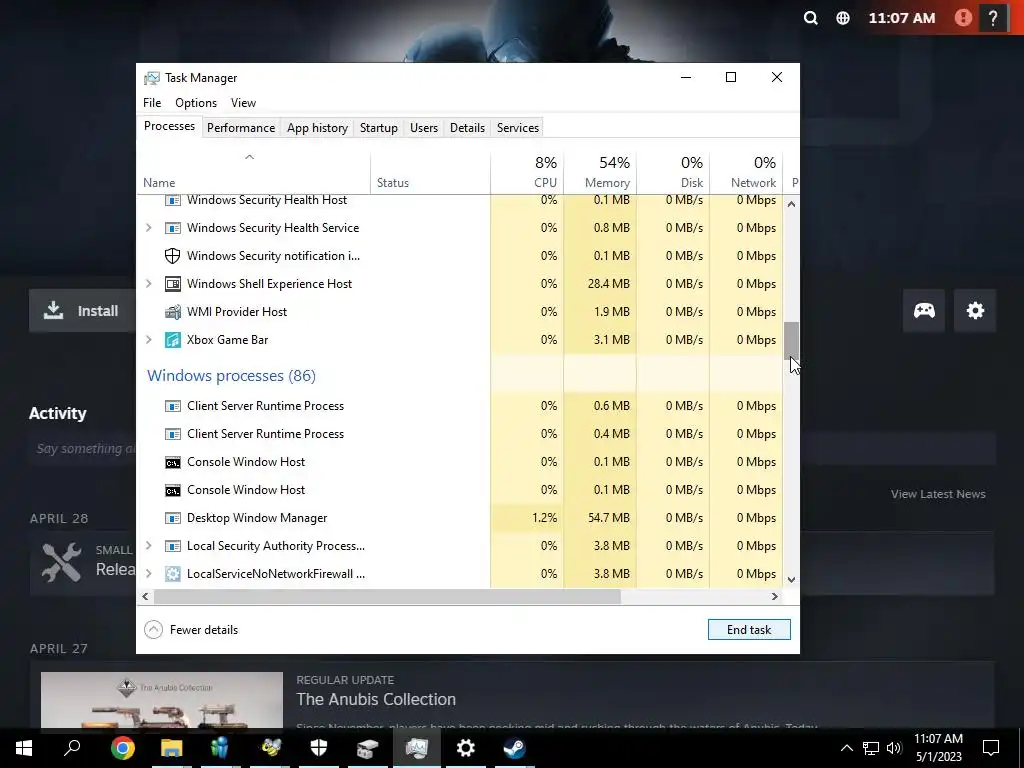Switch to Steam via taskbar icon

click(x=514, y=748)
